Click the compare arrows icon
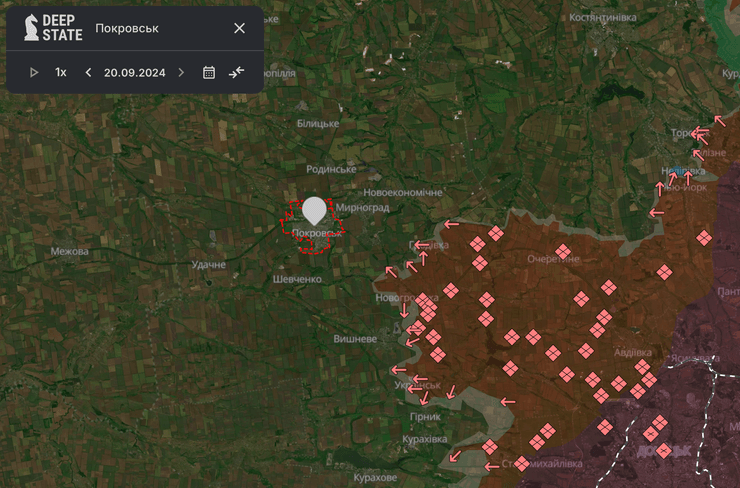The height and width of the screenshot is (488, 740). 236,72
